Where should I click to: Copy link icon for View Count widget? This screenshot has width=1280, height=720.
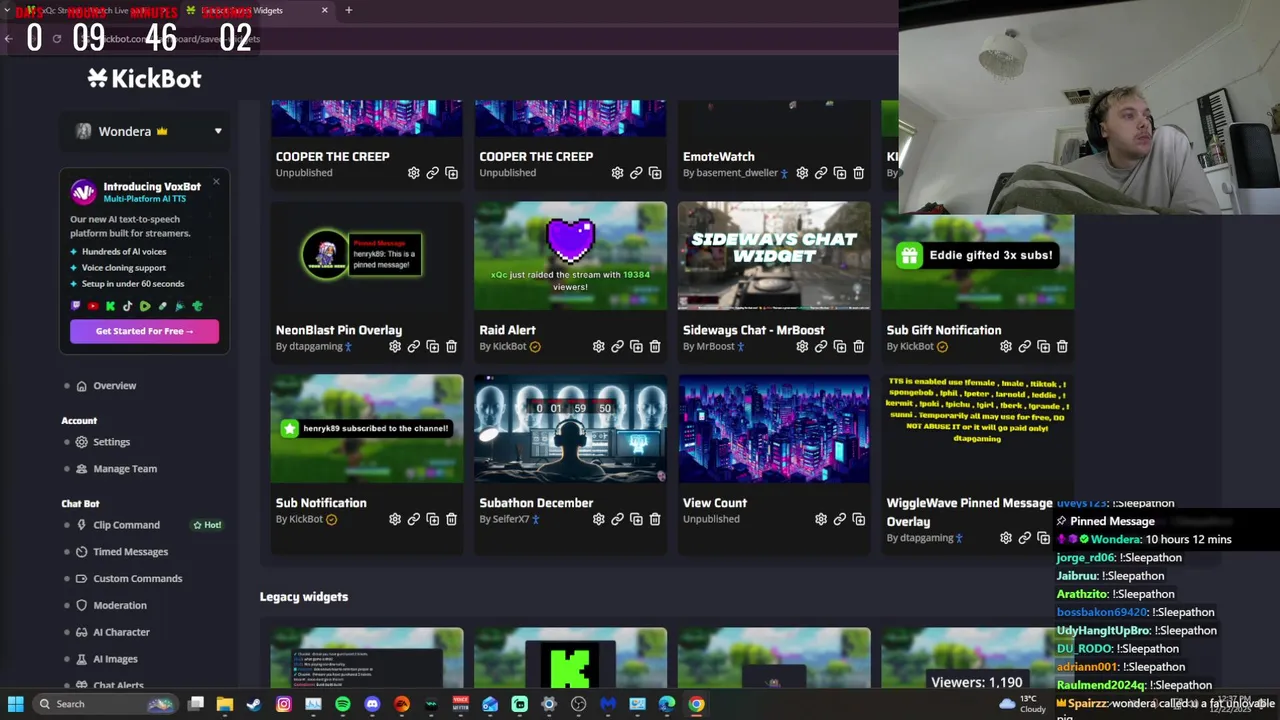[840, 519]
